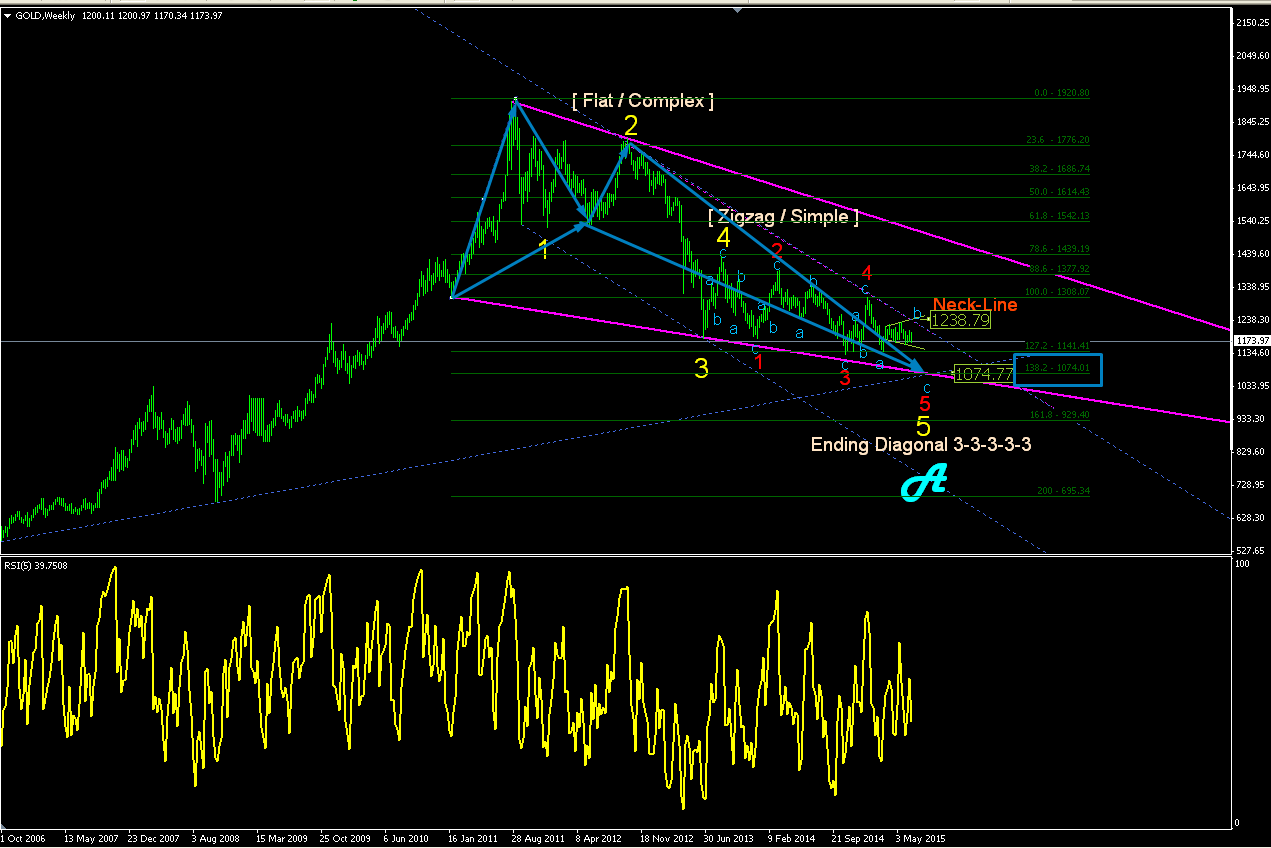1271x848 pixels.
Task: Click the '[ Zigzag / Simple ]' label
Action: (783, 216)
